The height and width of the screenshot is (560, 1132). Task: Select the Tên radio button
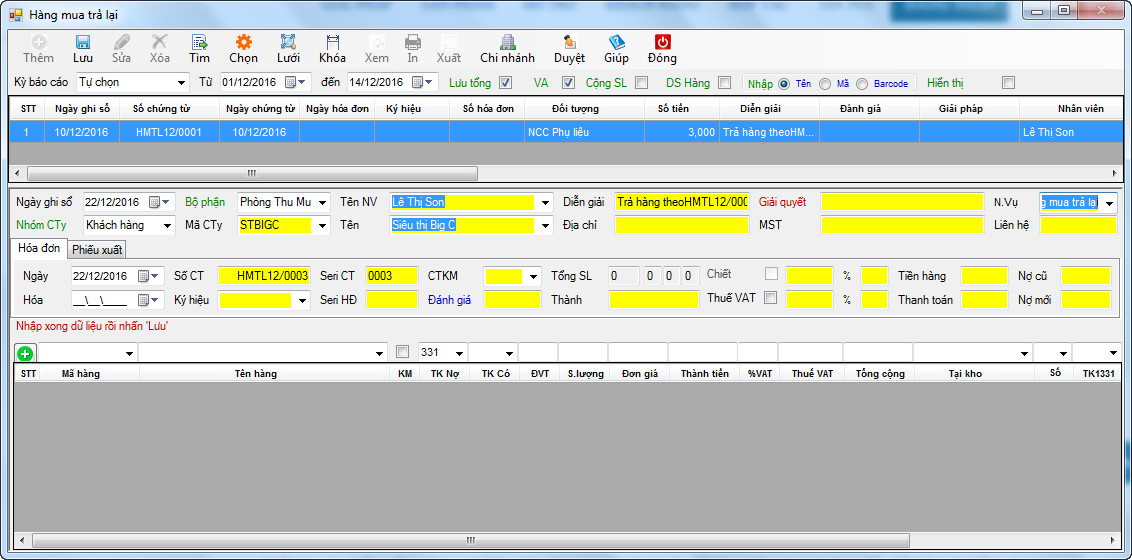tap(784, 84)
